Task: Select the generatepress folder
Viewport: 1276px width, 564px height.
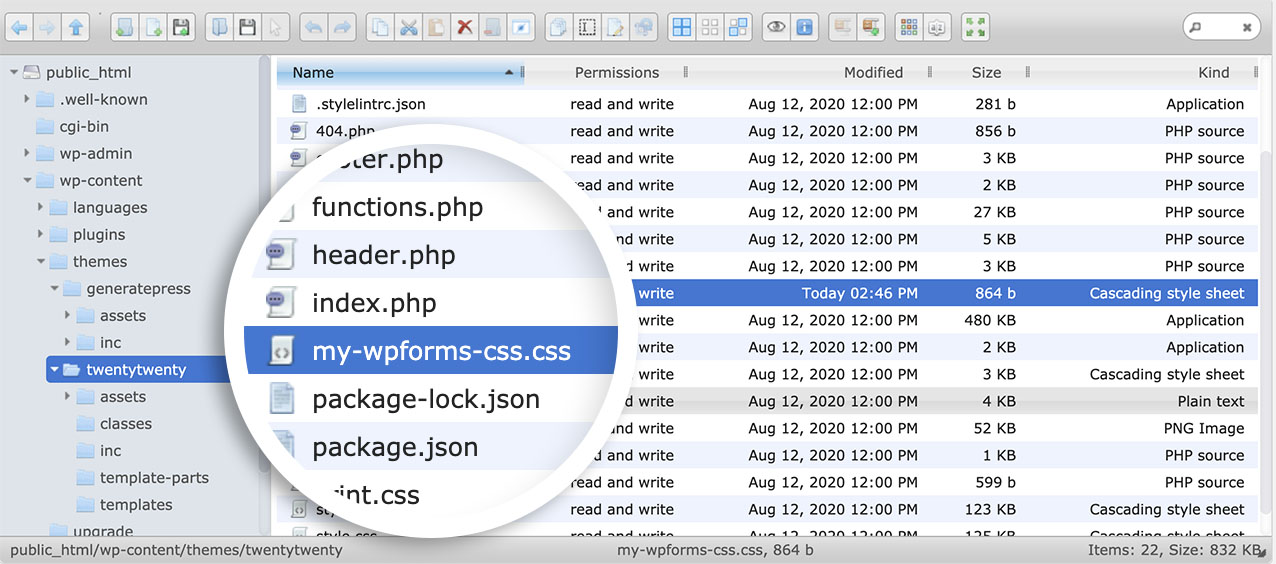Action: (138, 288)
